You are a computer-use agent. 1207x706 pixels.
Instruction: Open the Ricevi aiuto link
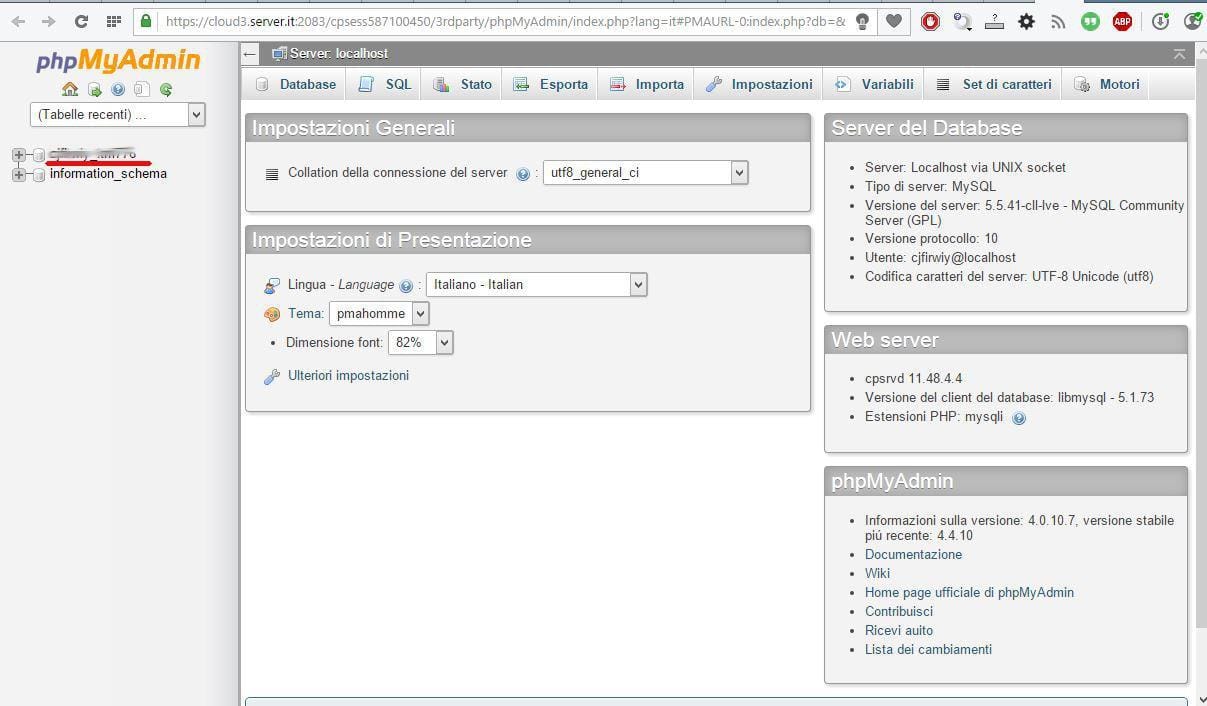click(899, 631)
